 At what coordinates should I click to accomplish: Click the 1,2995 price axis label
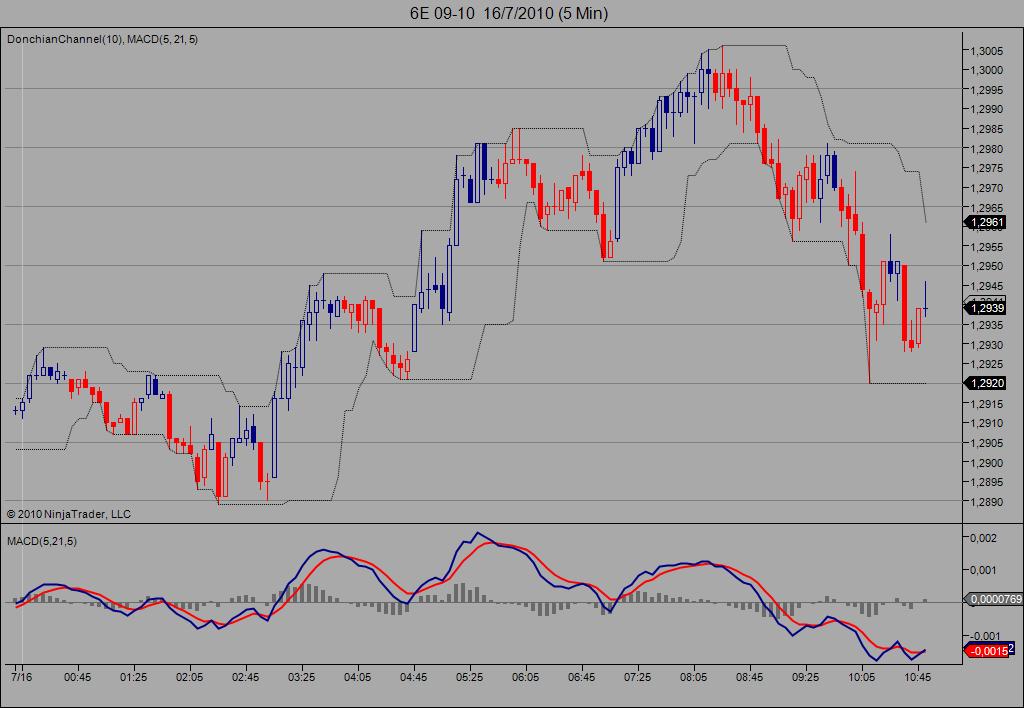click(x=986, y=90)
